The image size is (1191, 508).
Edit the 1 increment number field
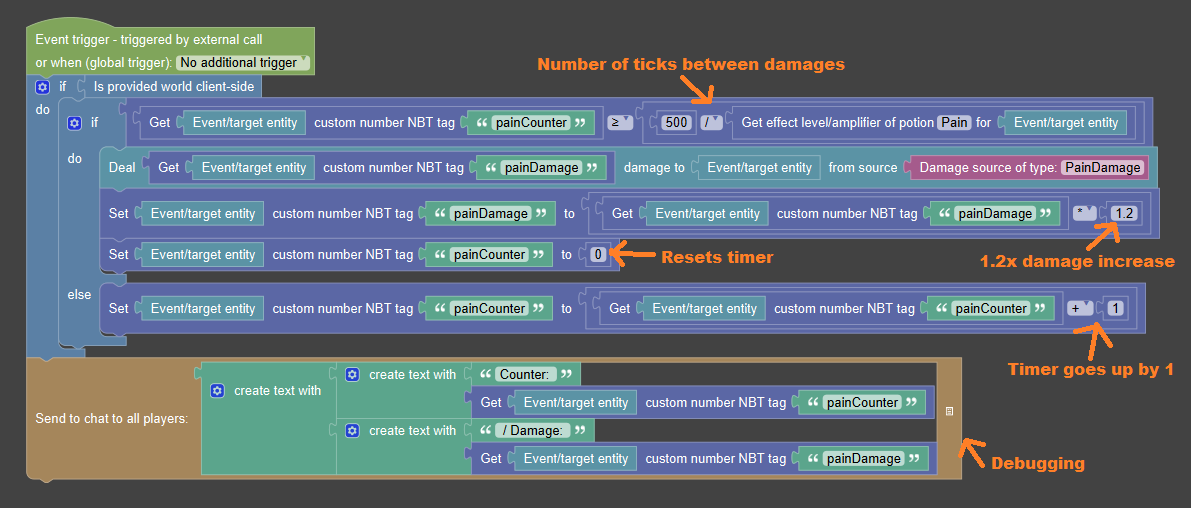1115,308
